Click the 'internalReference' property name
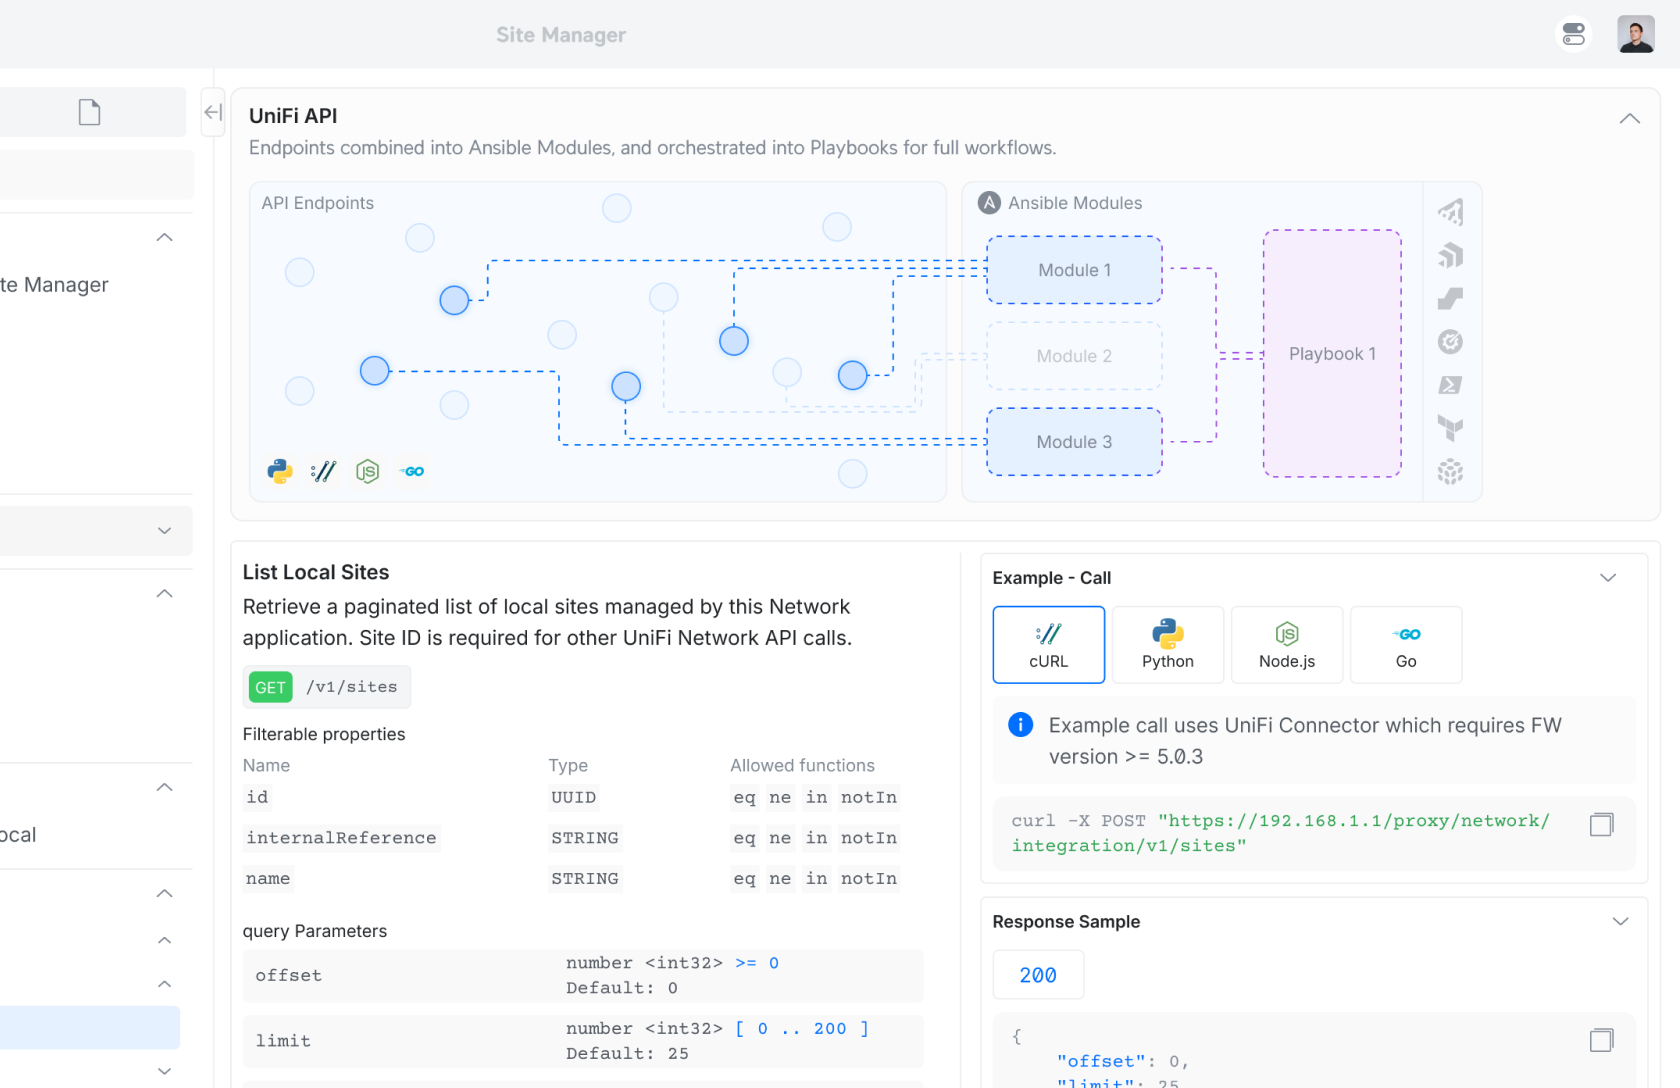 341,838
